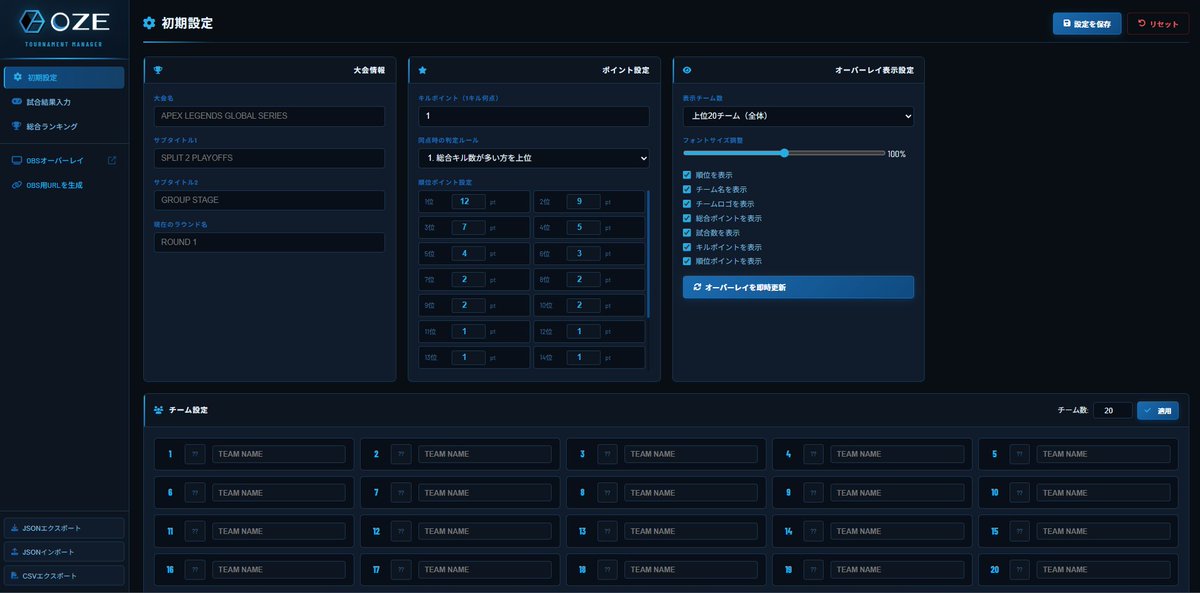Click the CSVエクスポート button
This screenshot has height=593, width=1200.
tap(64, 576)
